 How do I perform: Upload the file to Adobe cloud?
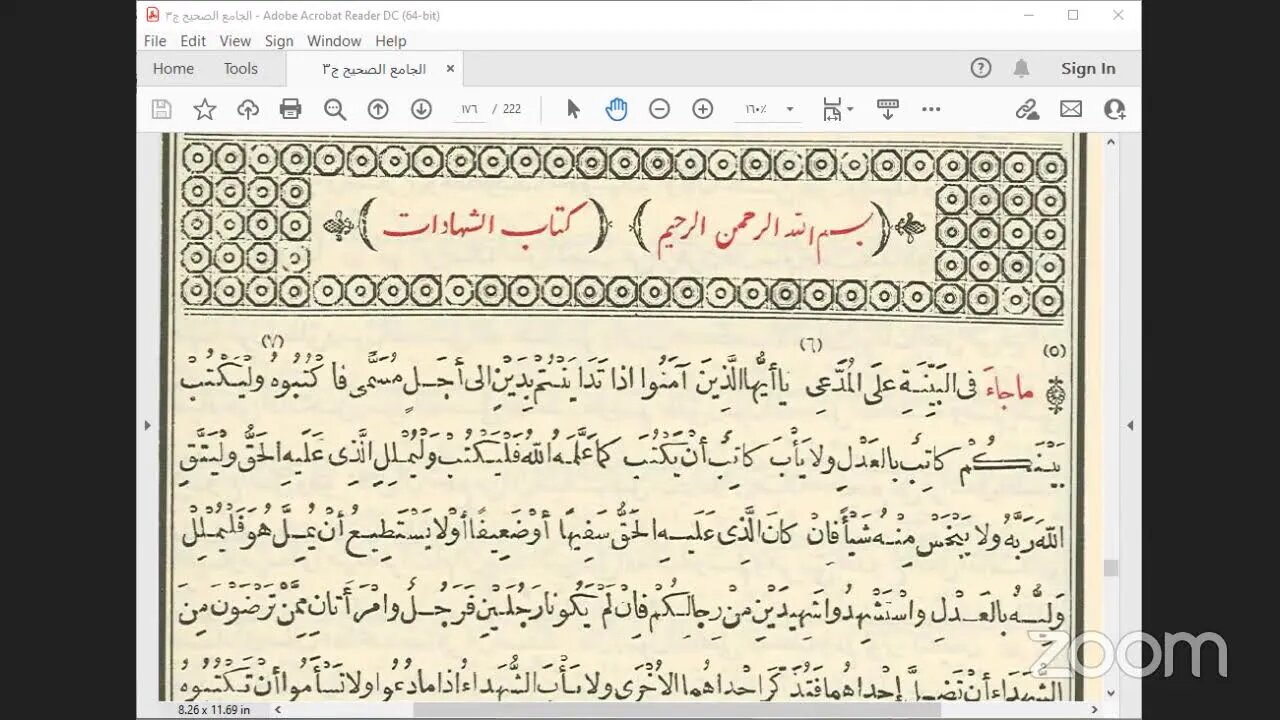pos(248,109)
